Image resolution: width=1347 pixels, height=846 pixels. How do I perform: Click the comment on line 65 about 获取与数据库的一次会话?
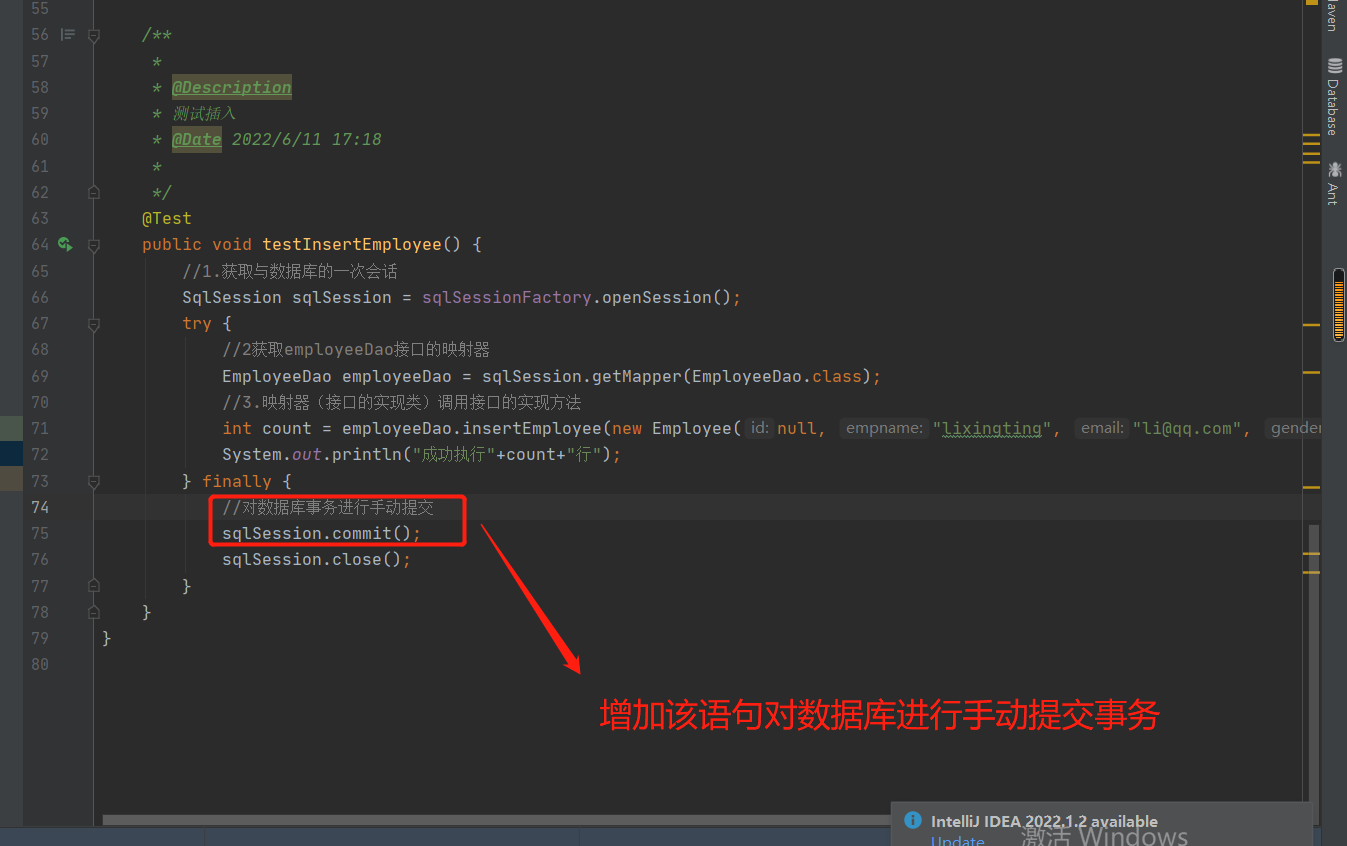coord(290,271)
